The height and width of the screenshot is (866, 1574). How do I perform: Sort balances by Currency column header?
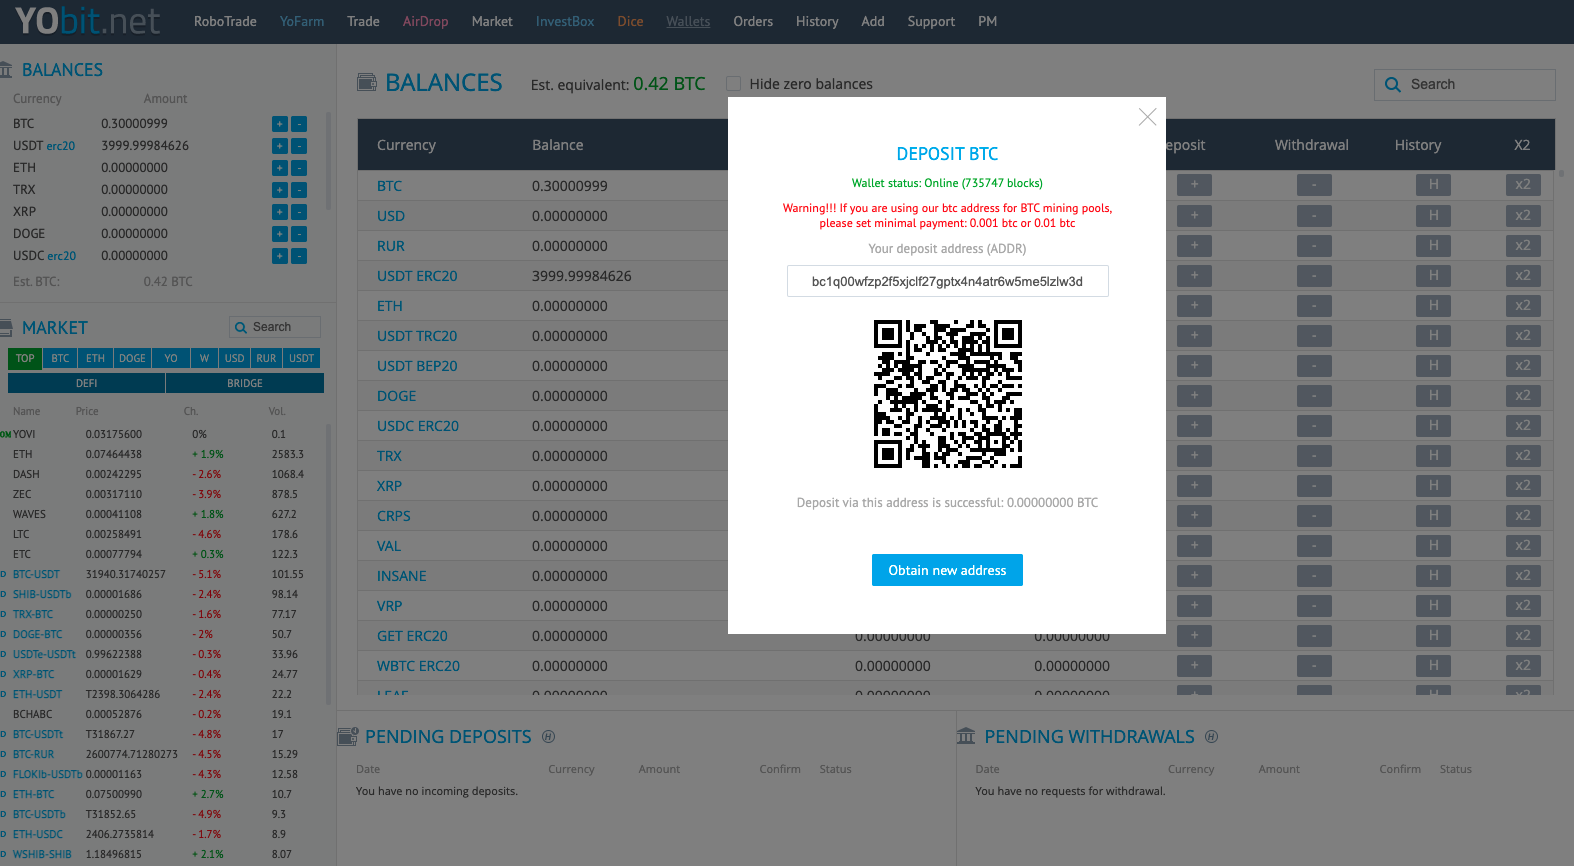(x=406, y=145)
